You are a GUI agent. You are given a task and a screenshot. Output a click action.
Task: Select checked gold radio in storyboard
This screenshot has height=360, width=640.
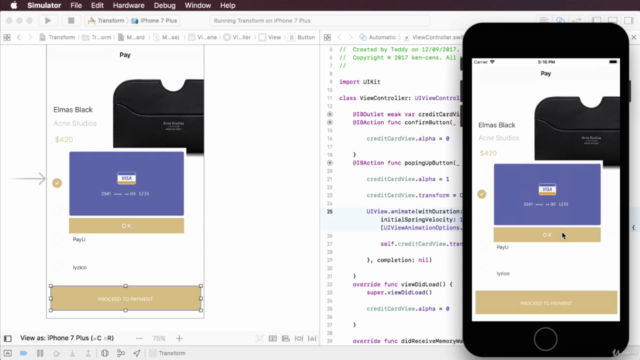[x=57, y=183]
